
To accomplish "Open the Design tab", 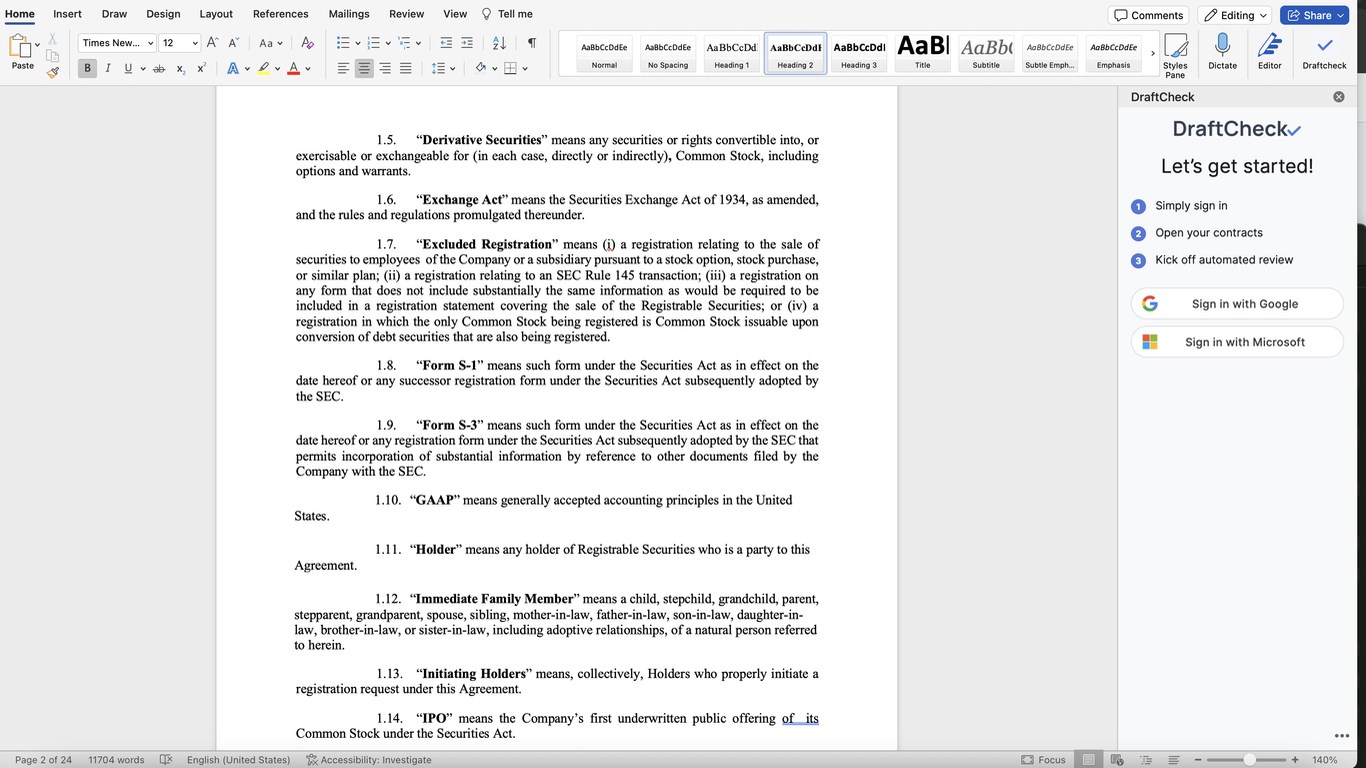I will (163, 14).
